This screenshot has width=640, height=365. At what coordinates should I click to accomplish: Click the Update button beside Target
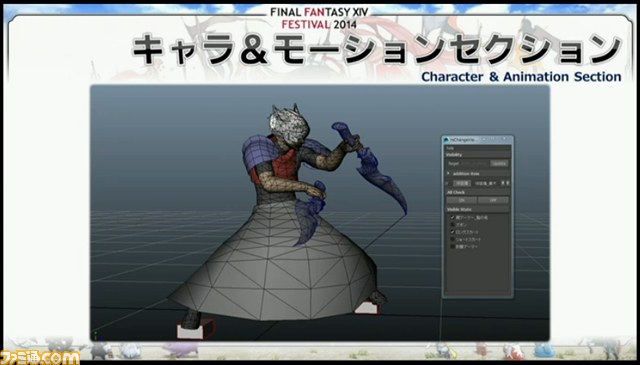[x=499, y=163]
